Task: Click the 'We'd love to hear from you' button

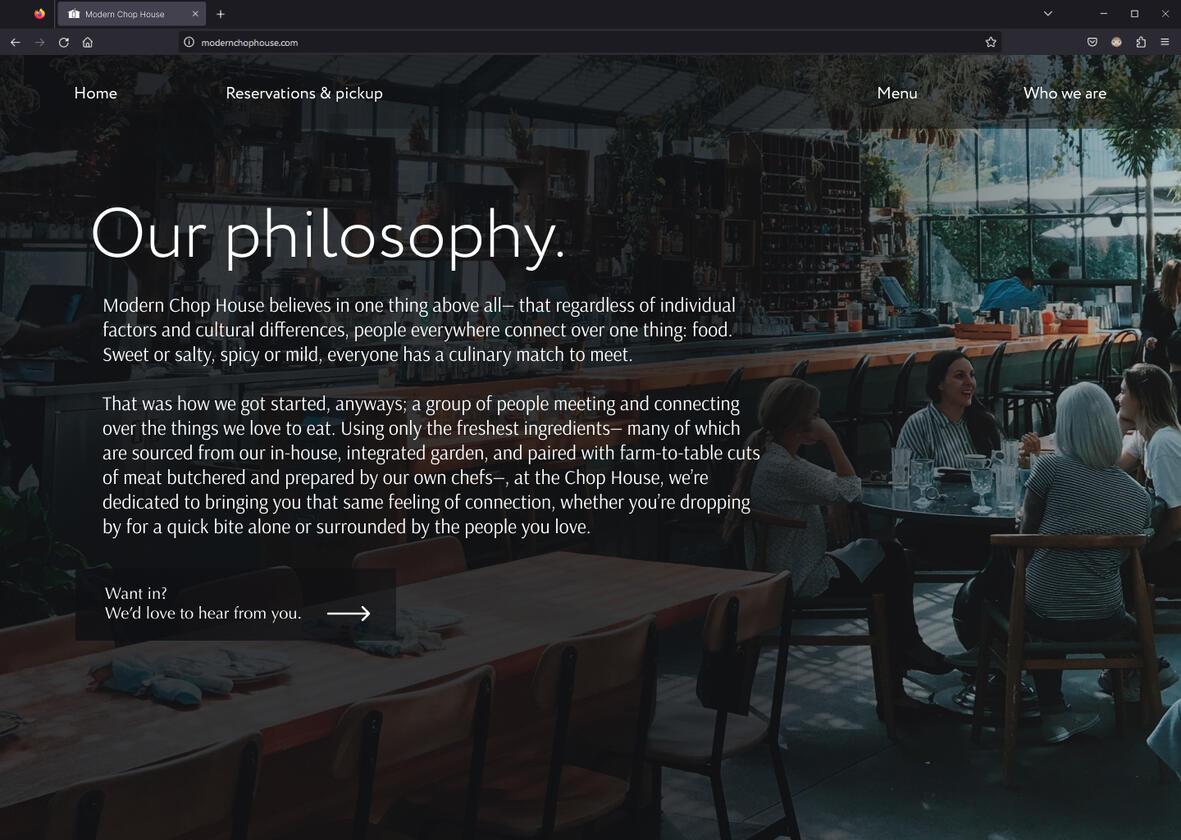Action: click(x=236, y=604)
